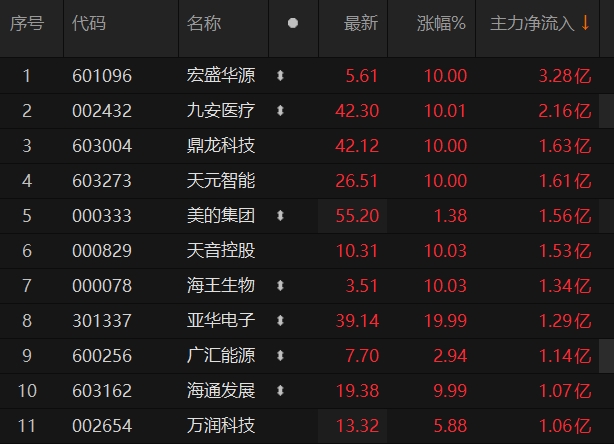Sort the table by 涨幅% column

click(441, 23)
